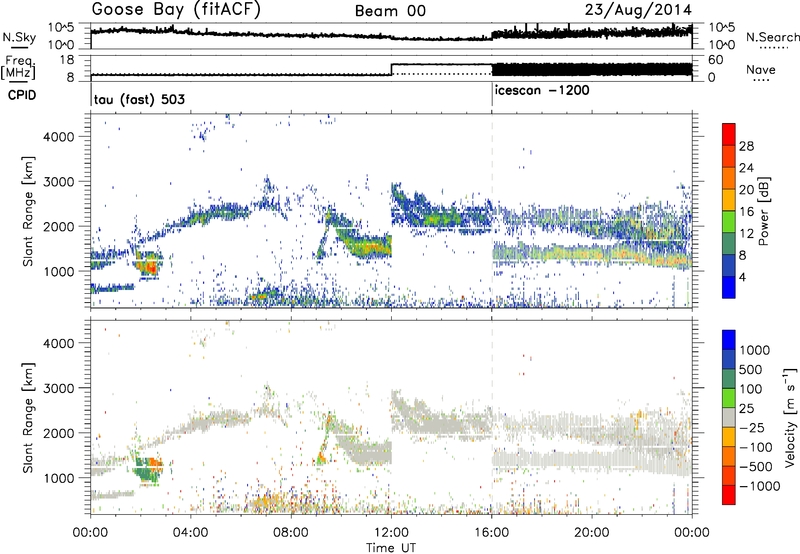Click the date '23/Aug/2014'

[x=638, y=10]
